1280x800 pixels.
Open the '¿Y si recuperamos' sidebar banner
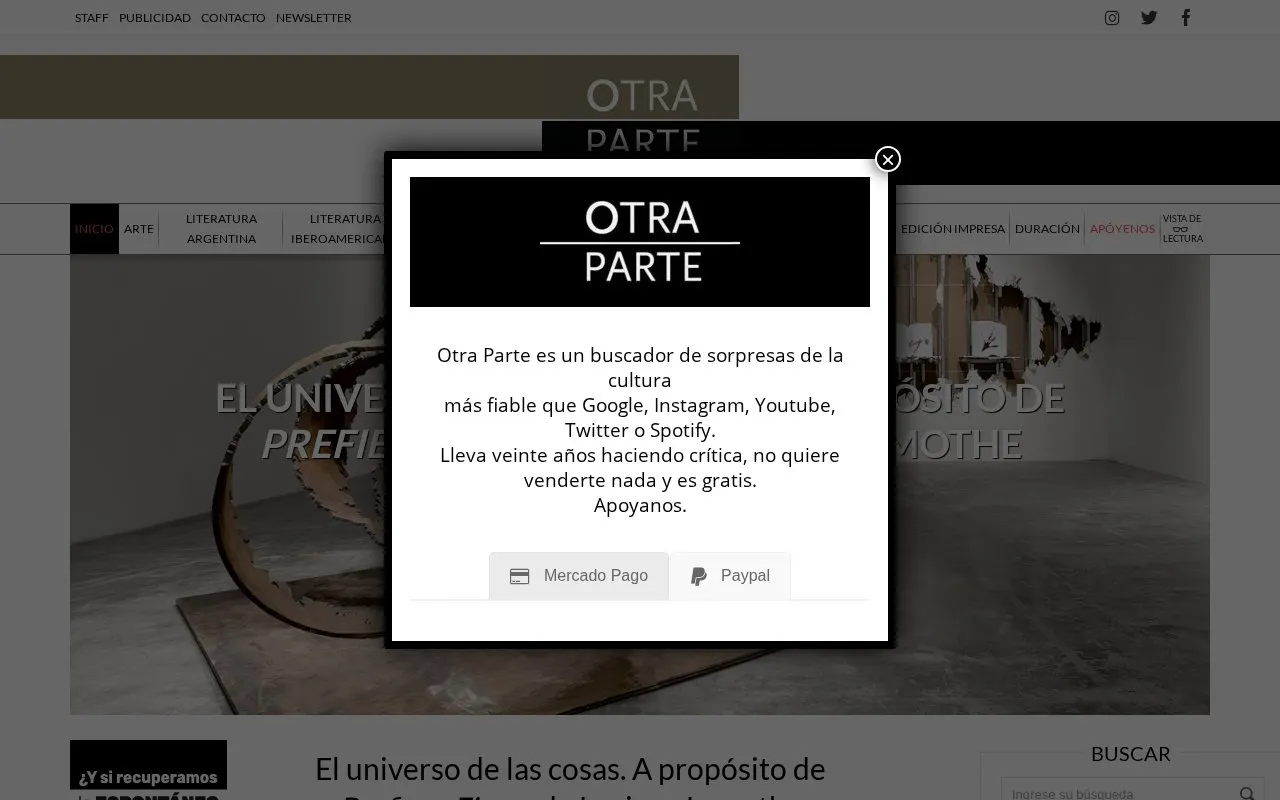[x=148, y=770]
